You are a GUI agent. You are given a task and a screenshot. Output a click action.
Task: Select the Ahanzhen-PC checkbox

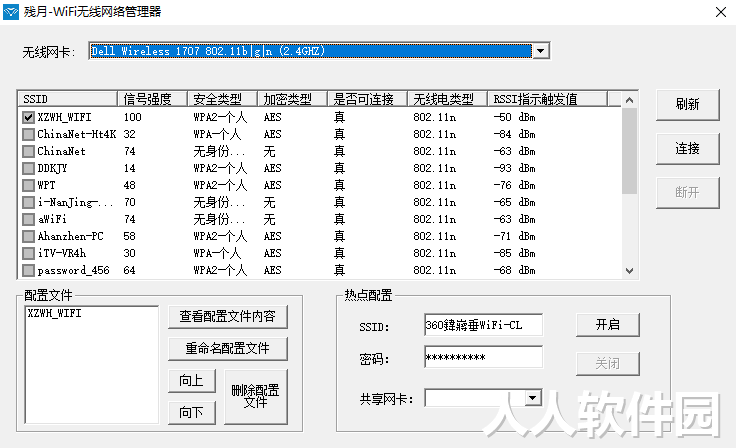tap(28, 236)
